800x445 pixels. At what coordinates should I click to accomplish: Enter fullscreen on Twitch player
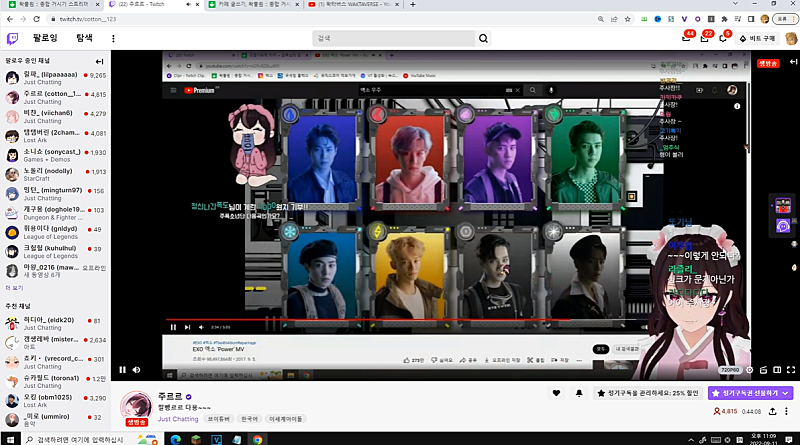point(791,370)
